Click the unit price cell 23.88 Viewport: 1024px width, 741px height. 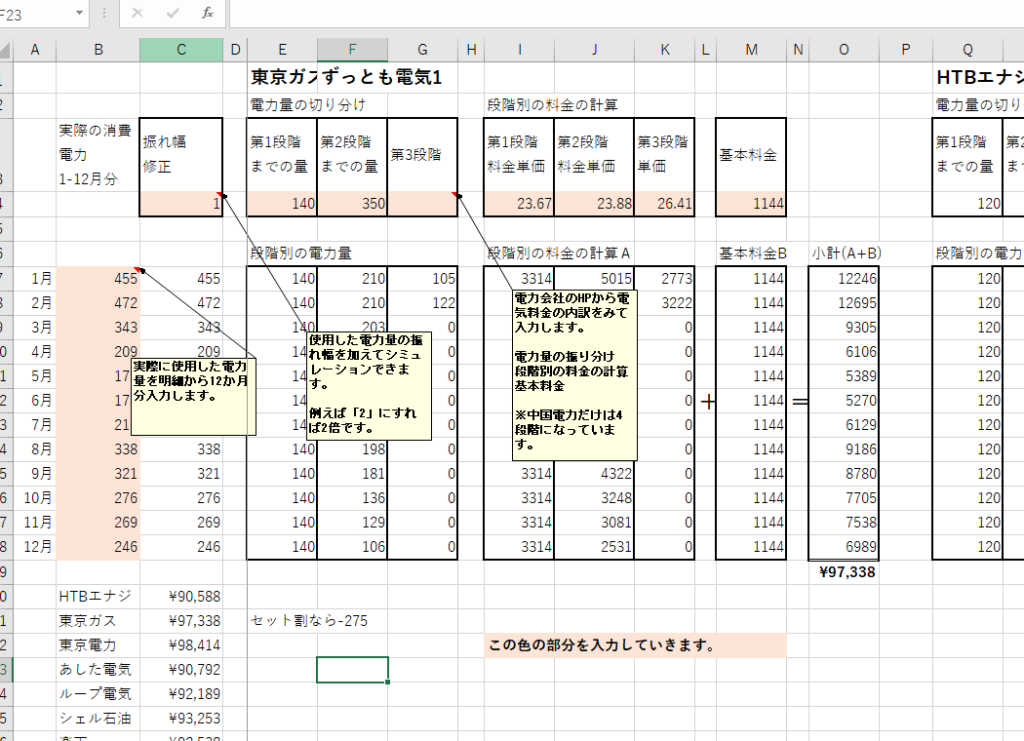coord(594,204)
